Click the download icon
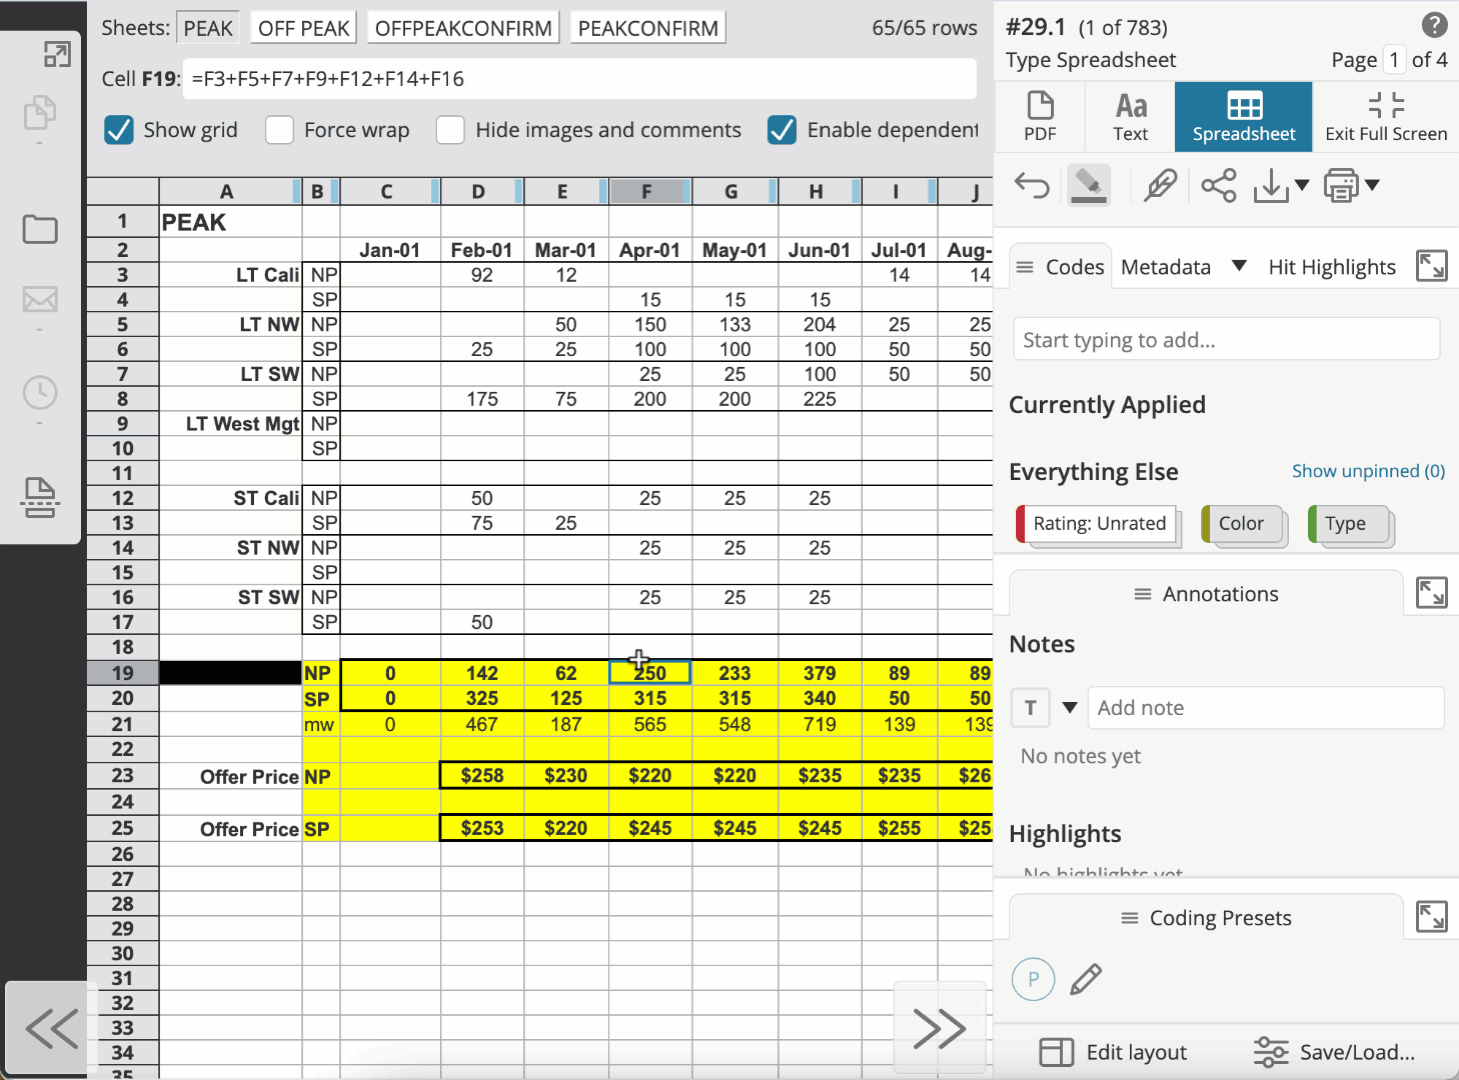 [1271, 185]
